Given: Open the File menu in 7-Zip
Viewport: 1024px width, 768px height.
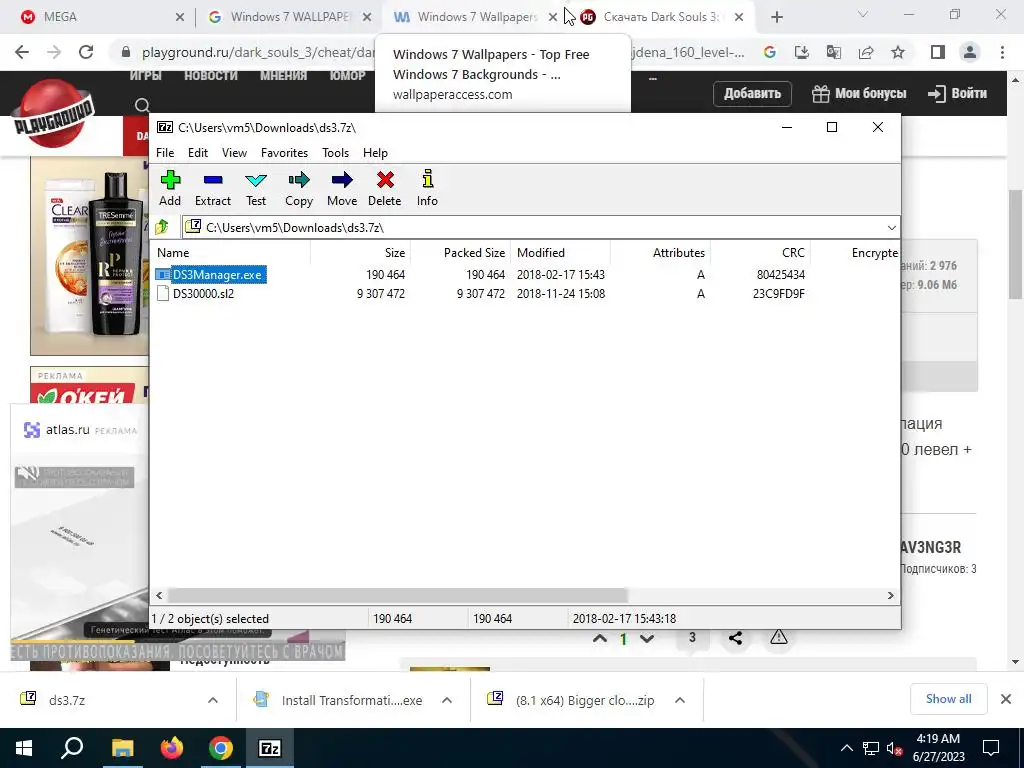Looking at the screenshot, I should pyautogui.click(x=165, y=153).
